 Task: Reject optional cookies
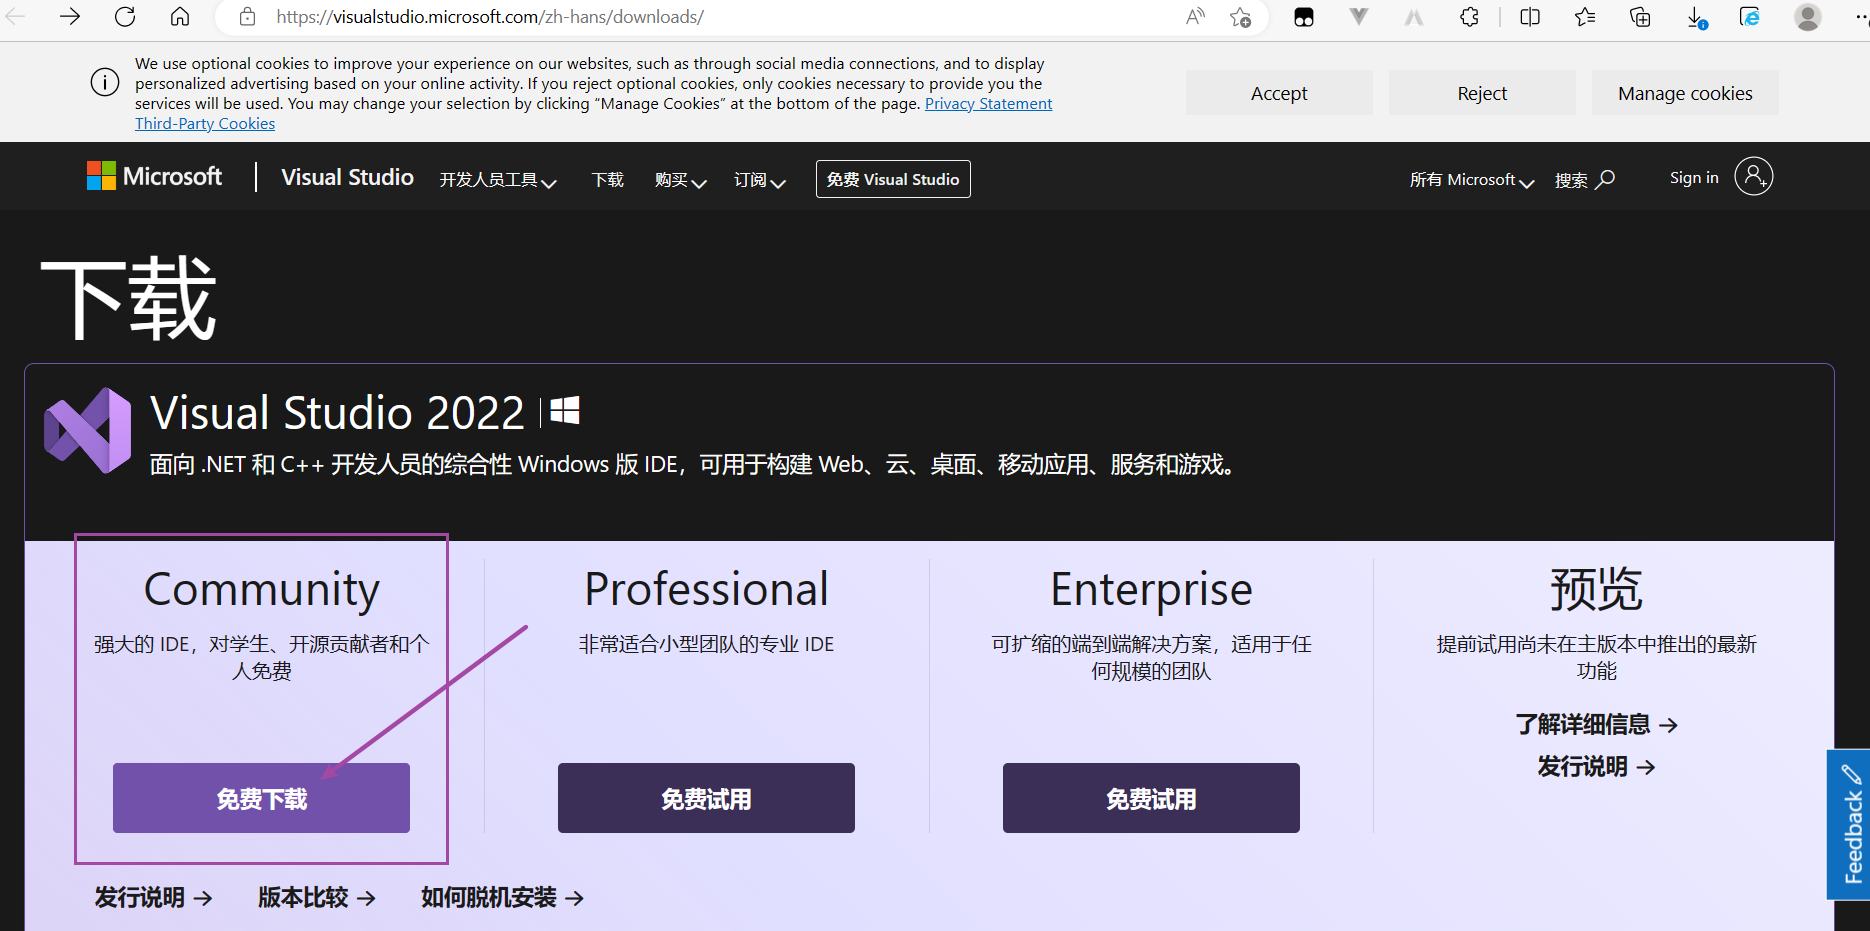pos(1482,93)
